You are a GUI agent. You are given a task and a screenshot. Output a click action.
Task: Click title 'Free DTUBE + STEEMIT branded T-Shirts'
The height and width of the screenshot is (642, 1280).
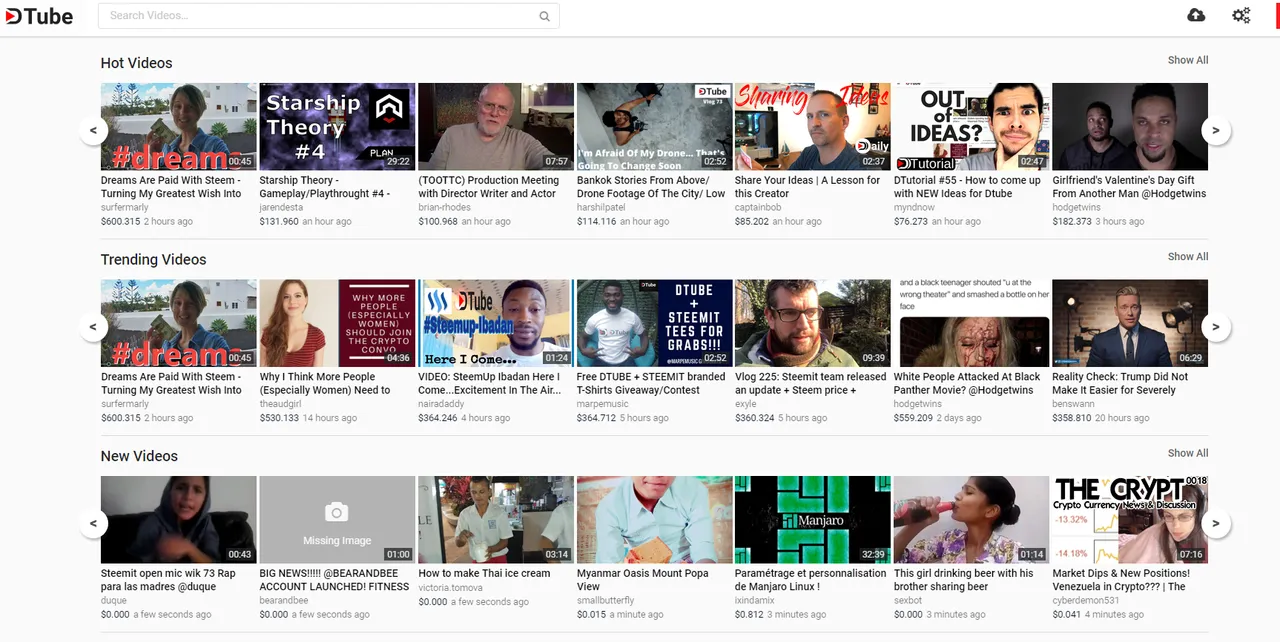tap(651, 384)
